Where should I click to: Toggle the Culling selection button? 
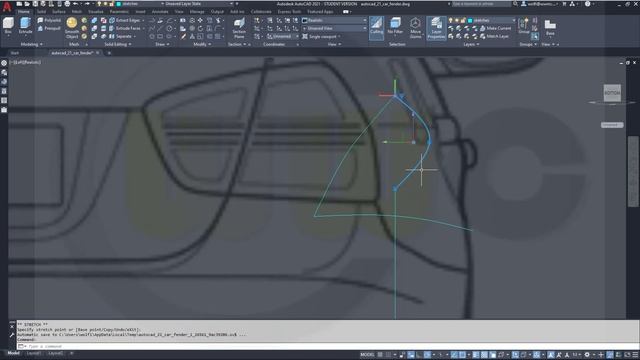[x=376, y=27]
